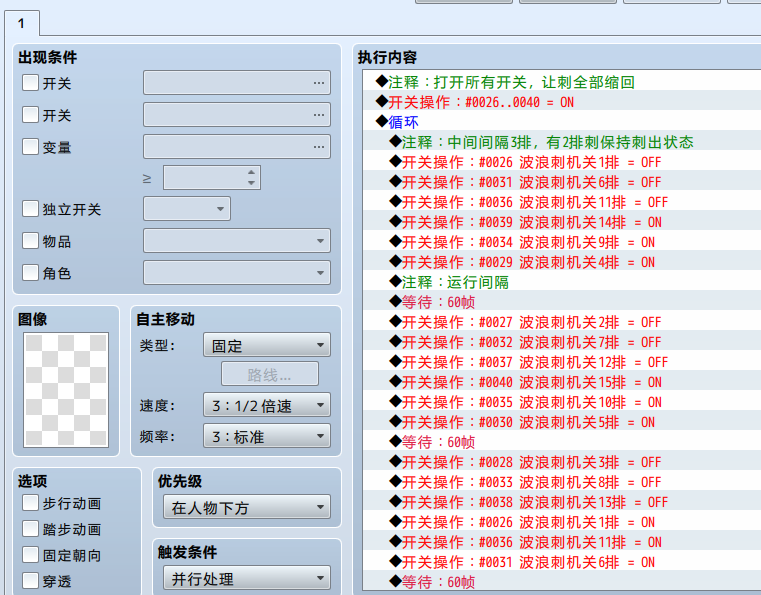Select 波浪刺机关15排 = ON command
761x595 pixels.
coord(562,382)
